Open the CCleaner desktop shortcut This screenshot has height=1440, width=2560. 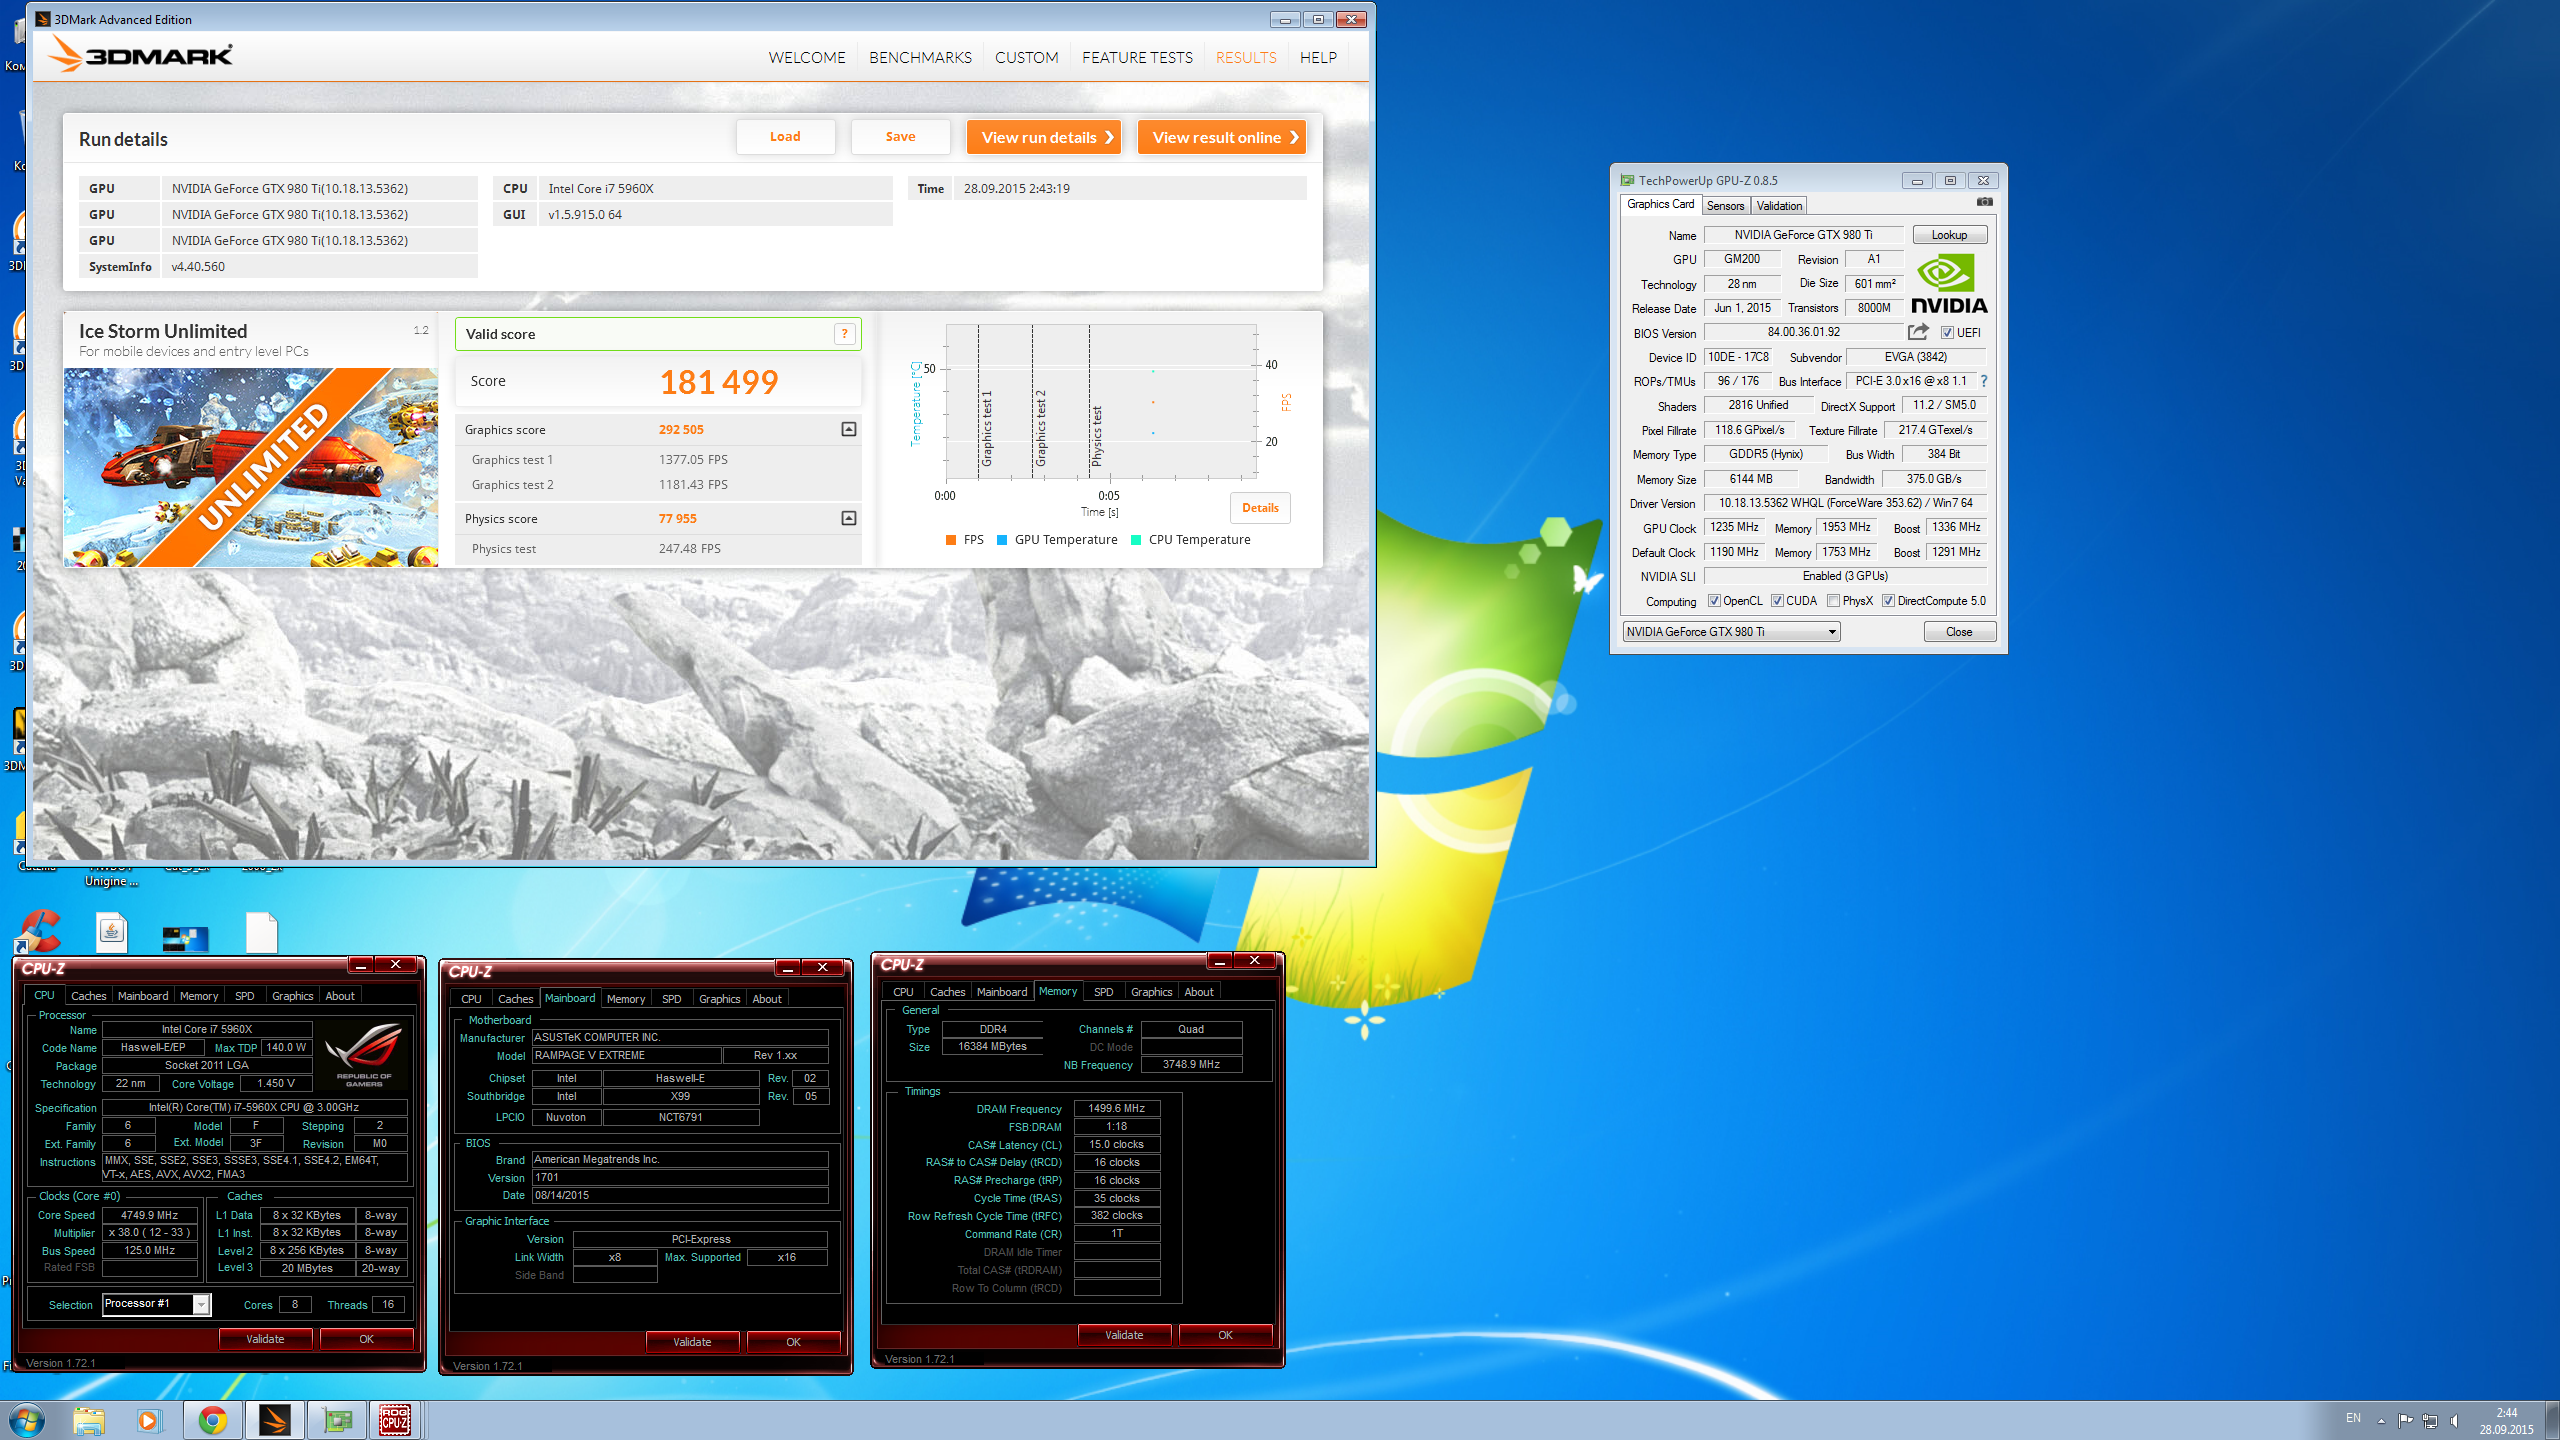coord(38,931)
